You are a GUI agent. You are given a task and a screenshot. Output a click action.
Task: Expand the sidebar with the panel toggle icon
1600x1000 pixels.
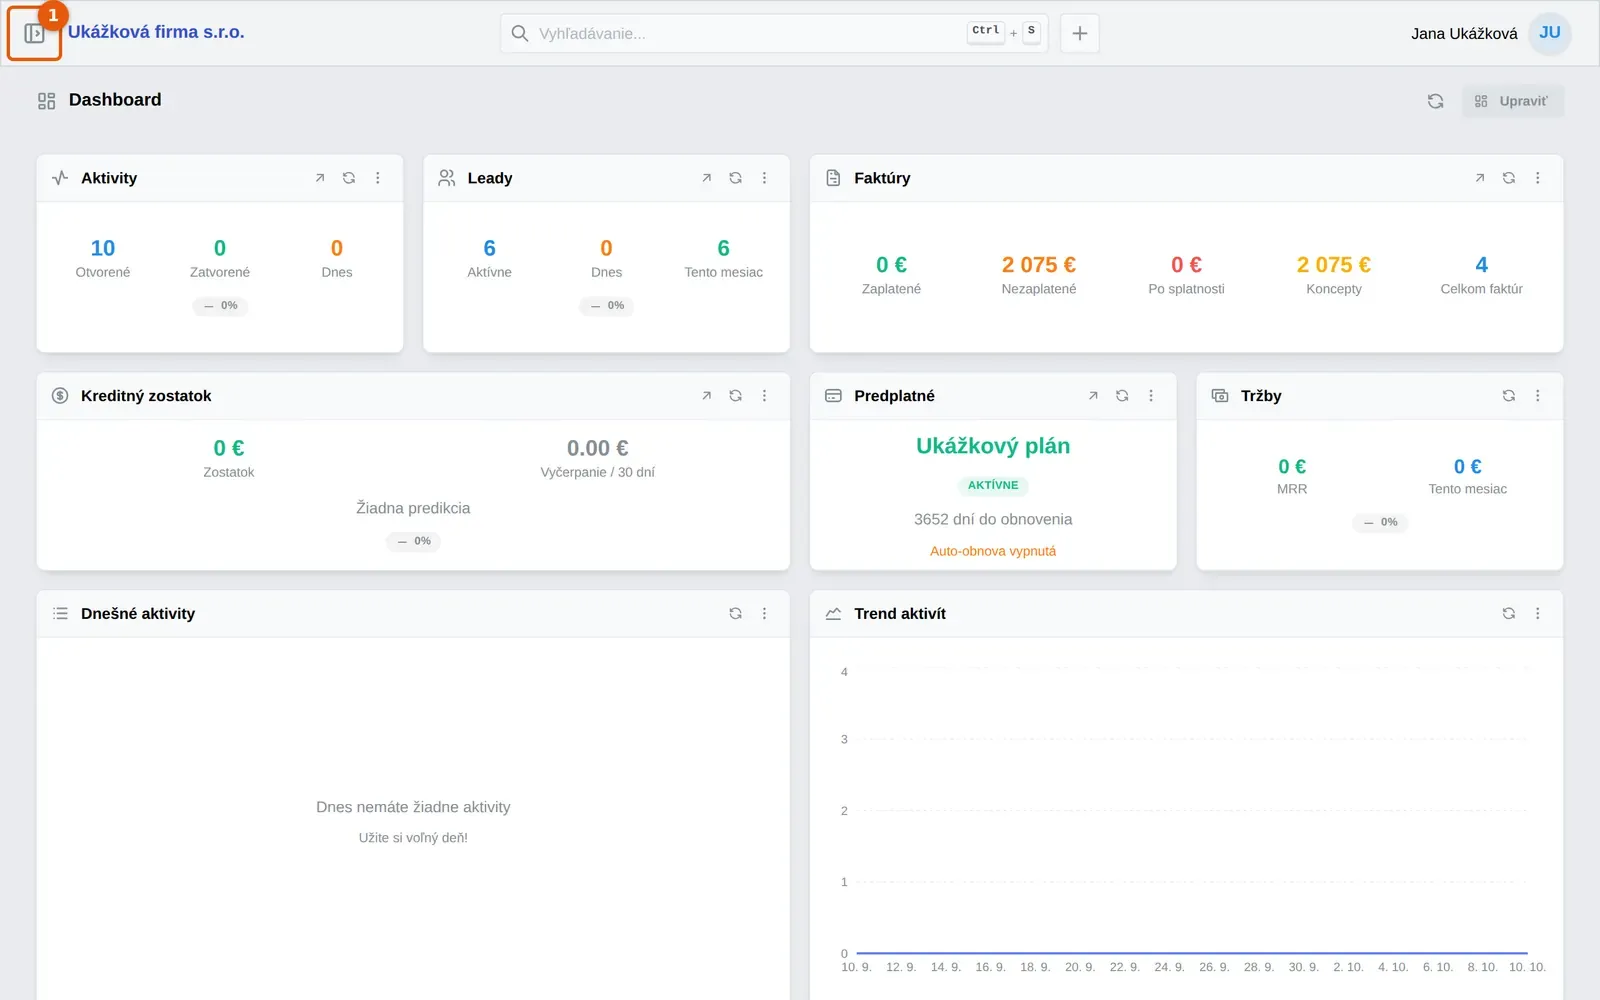(x=34, y=33)
